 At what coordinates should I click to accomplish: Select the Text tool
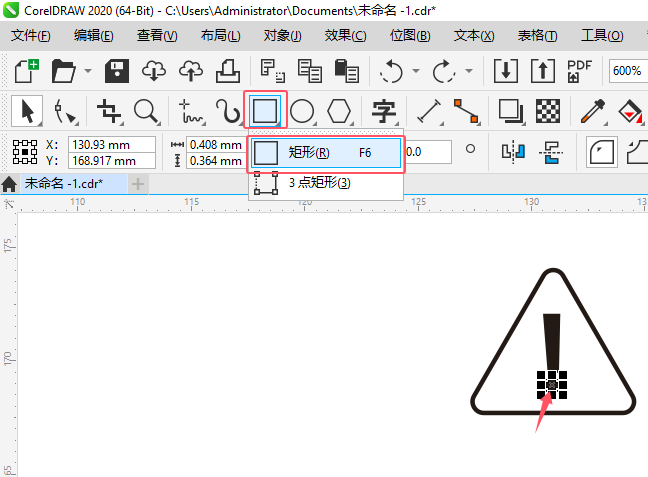click(384, 111)
